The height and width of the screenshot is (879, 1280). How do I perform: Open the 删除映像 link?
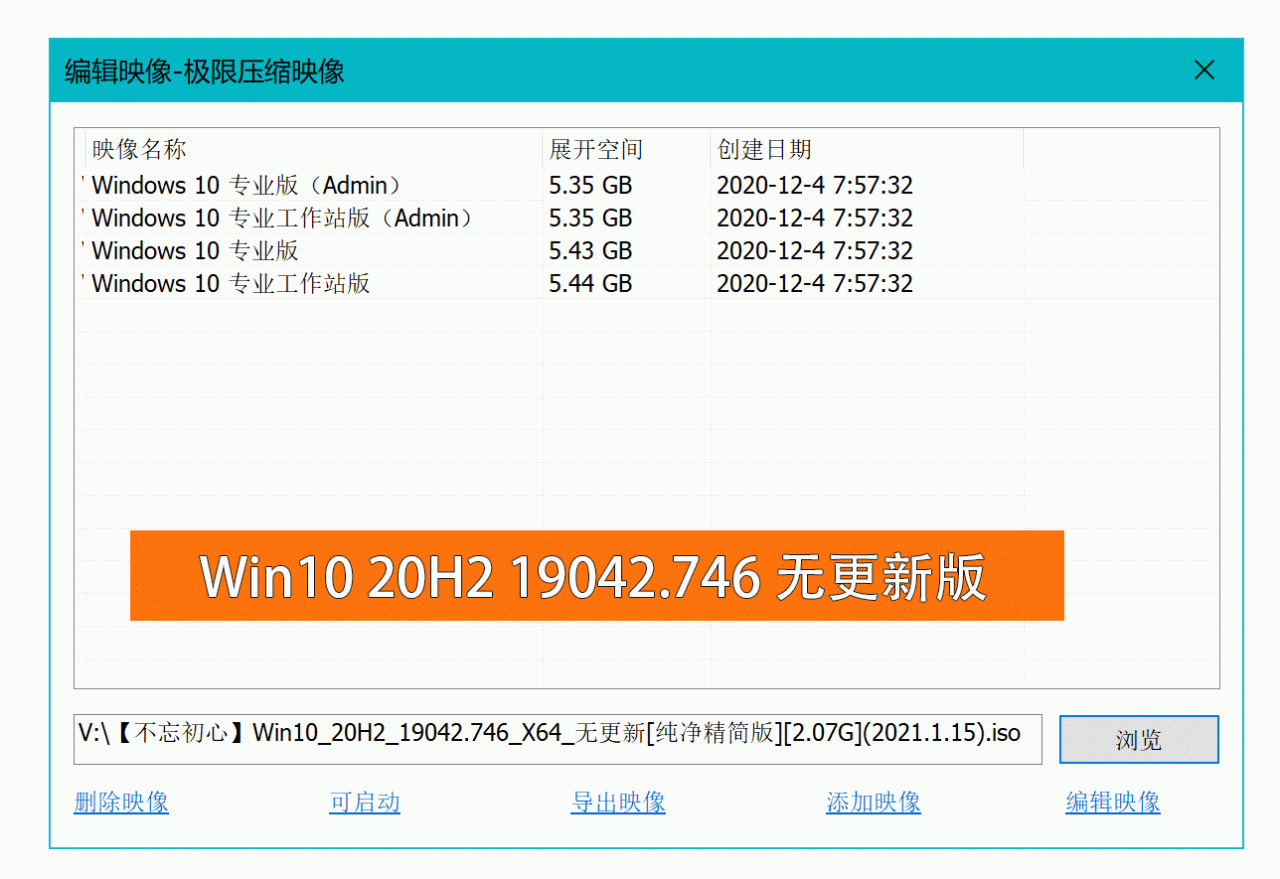point(121,802)
